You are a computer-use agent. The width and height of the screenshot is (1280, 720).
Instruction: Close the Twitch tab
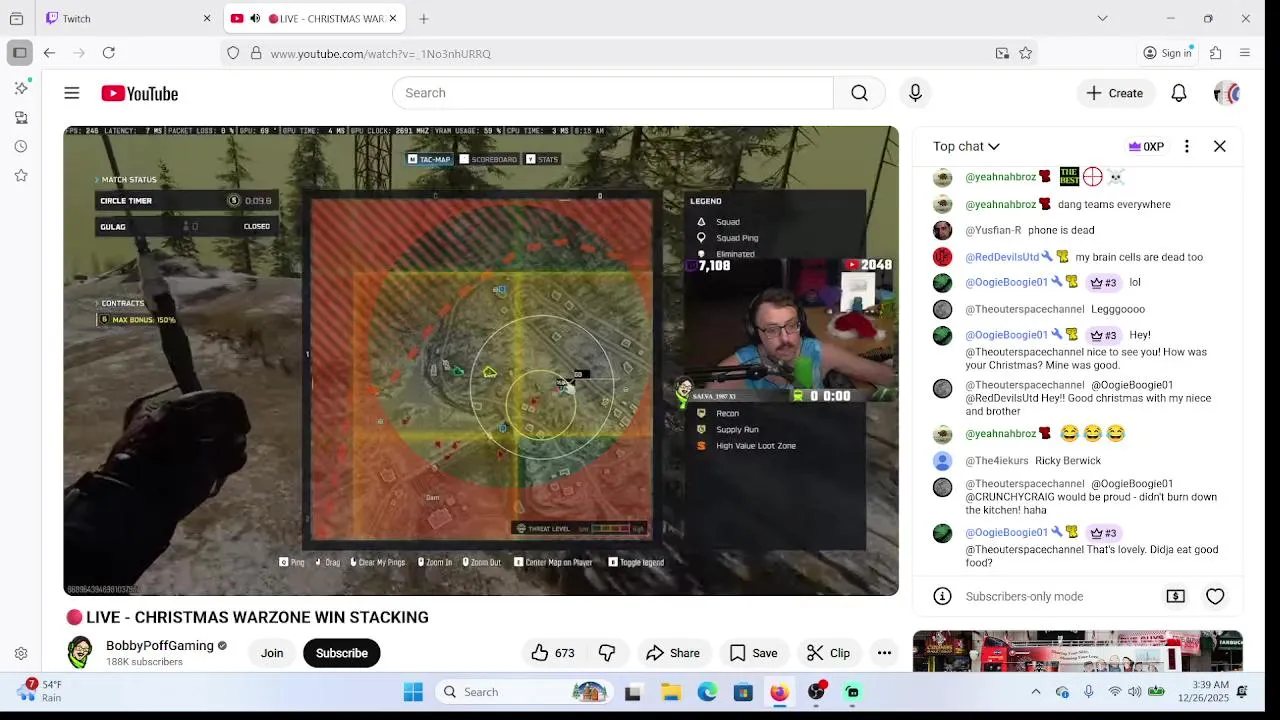[207, 18]
